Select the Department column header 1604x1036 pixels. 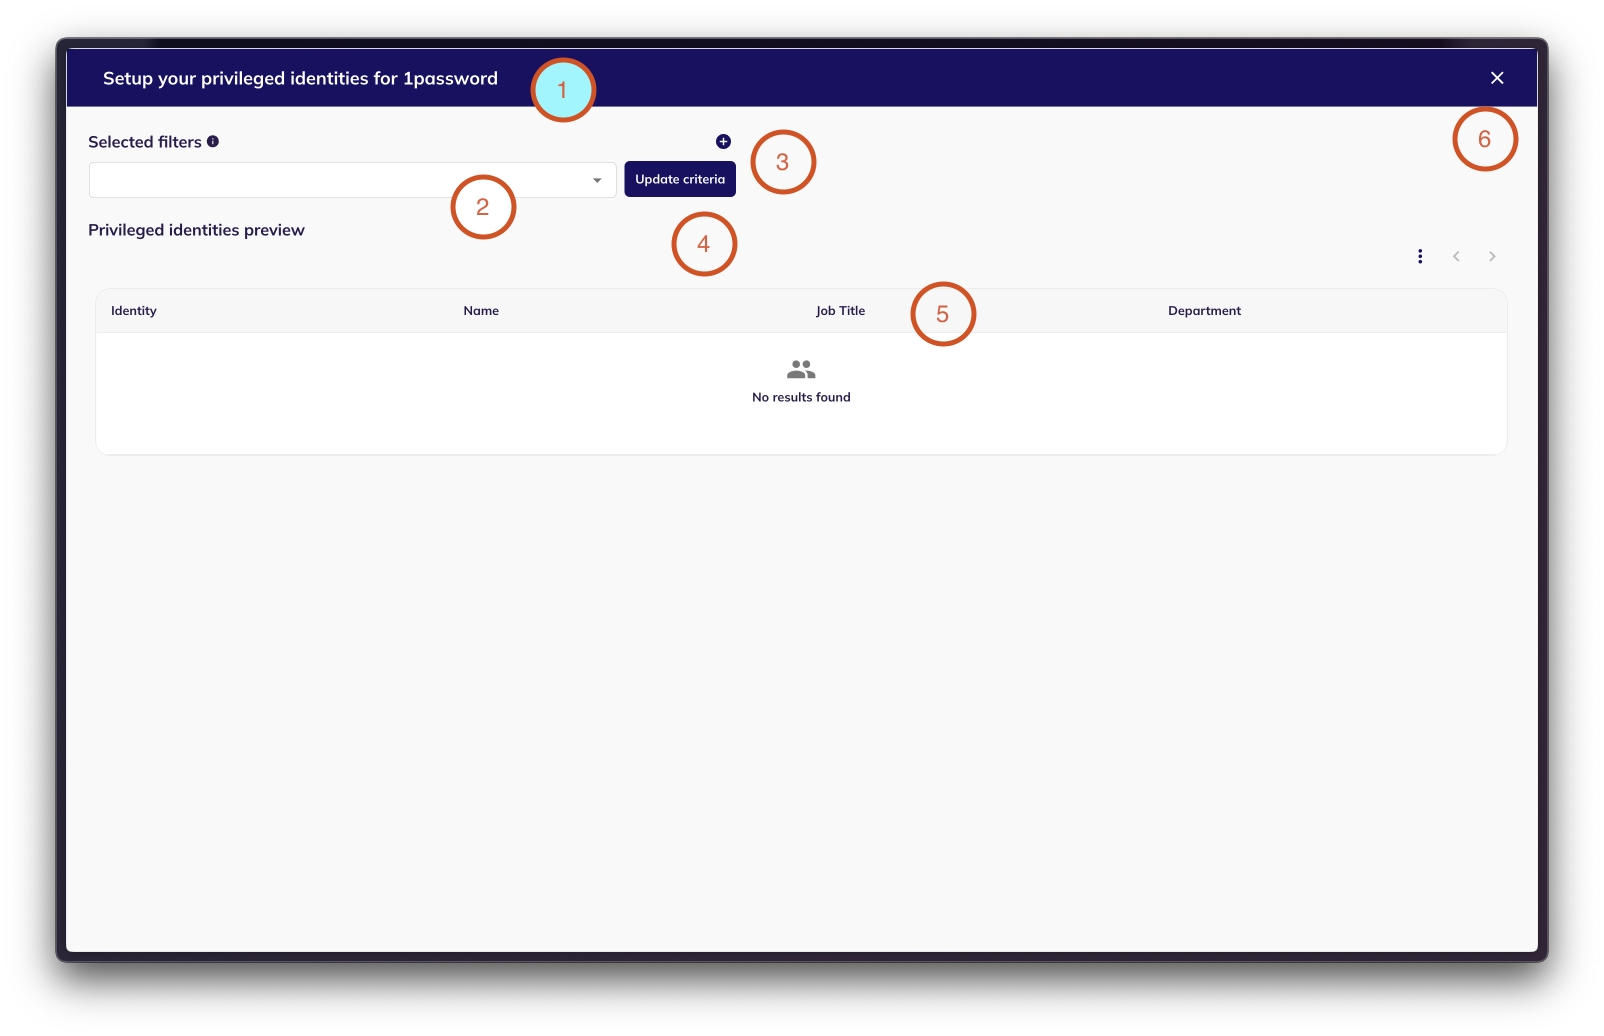click(x=1204, y=311)
